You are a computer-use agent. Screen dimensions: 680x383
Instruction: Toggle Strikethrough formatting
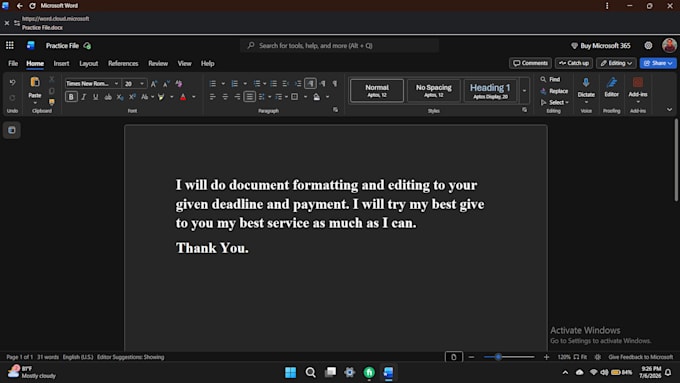tap(108, 97)
